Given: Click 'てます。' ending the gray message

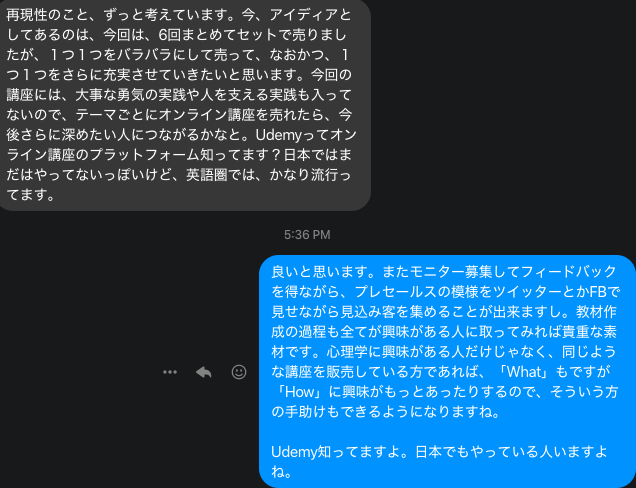Looking at the screenshot, I should 31,195.
